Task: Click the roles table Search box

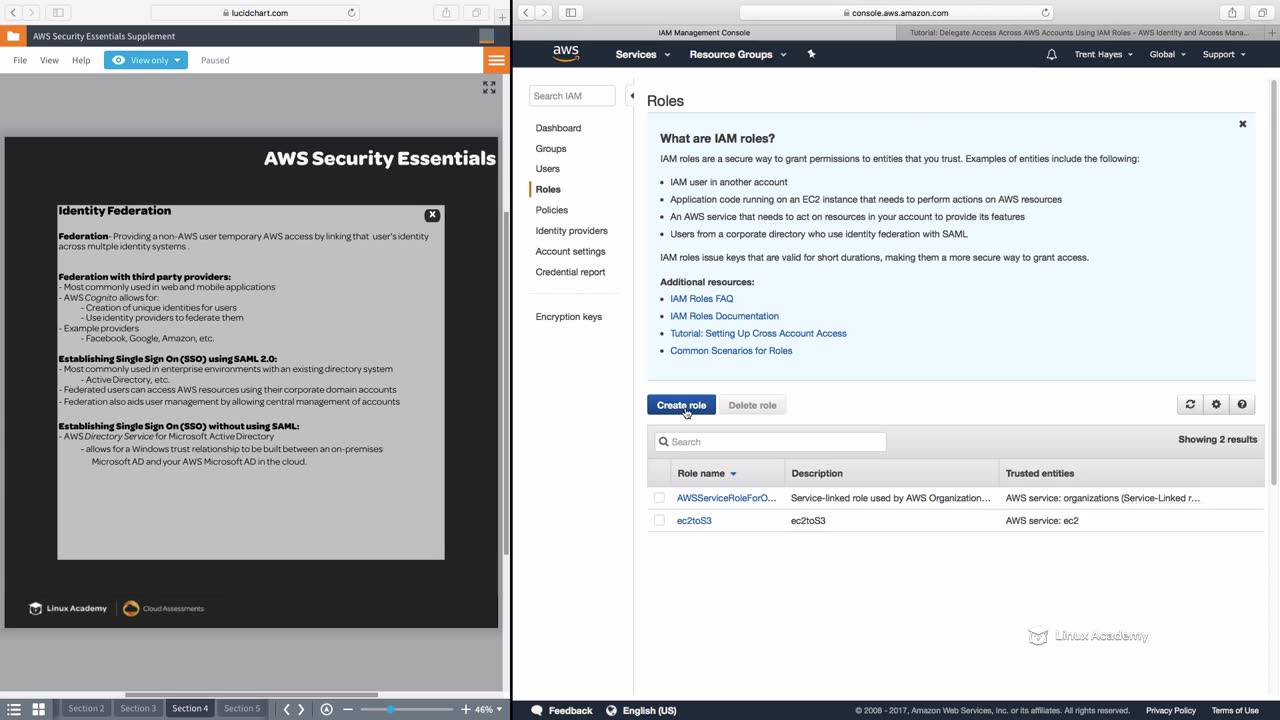Action: [x=770, y=442]
